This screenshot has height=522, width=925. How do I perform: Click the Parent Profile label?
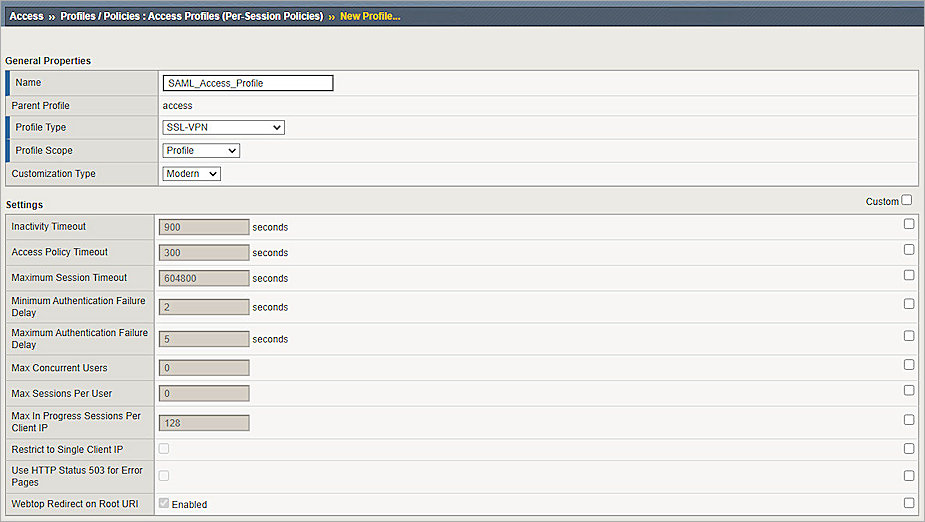click(x=40, y=106)
